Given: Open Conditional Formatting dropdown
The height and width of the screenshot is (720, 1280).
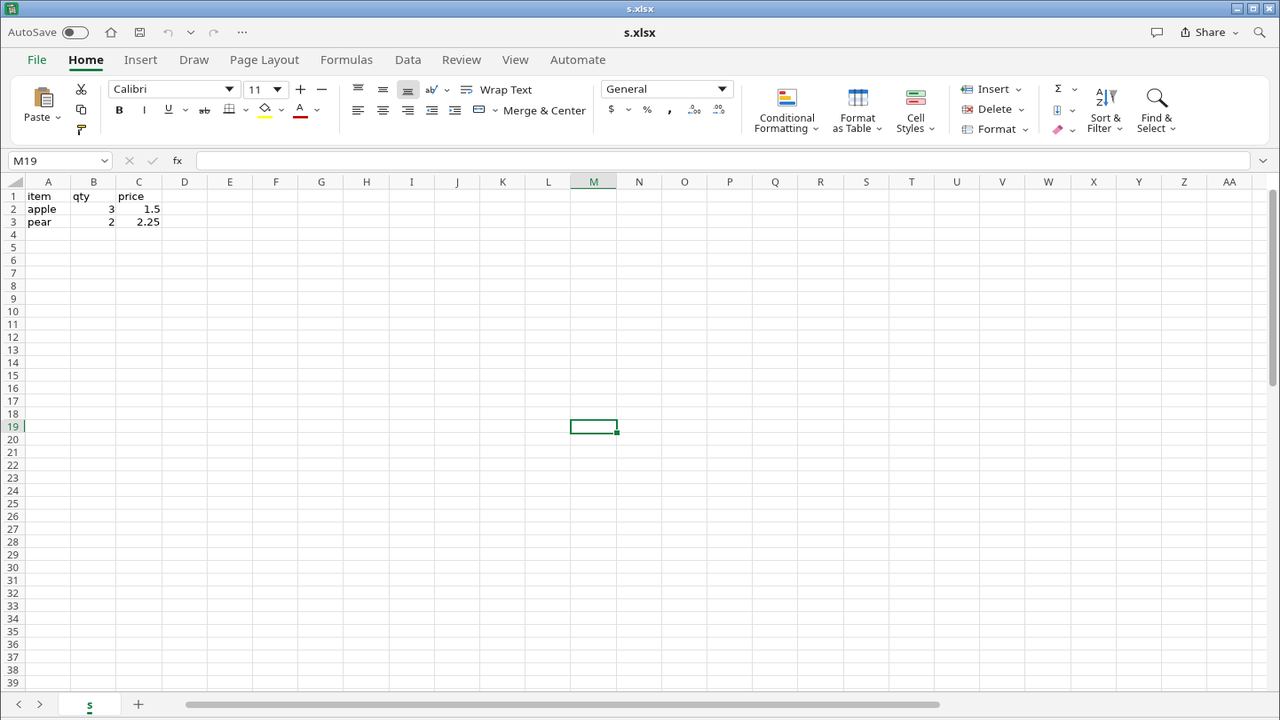Looking at the screenshot, I should [x=787, y=110].
